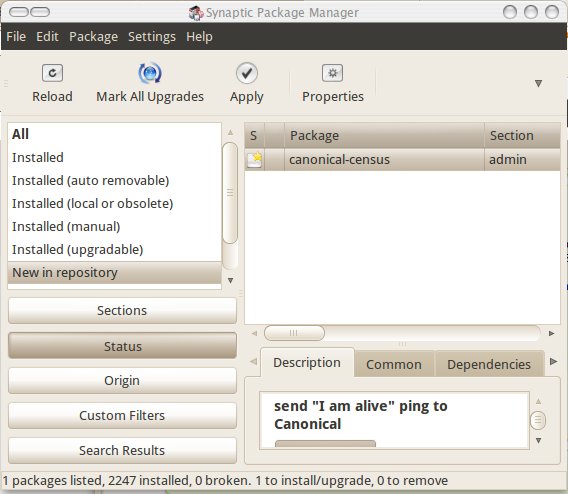Viewport: 568px width, 494px height.
Task: Click package list scroll-right arrow
Action: pyautogui.click(x=551, y=333)
